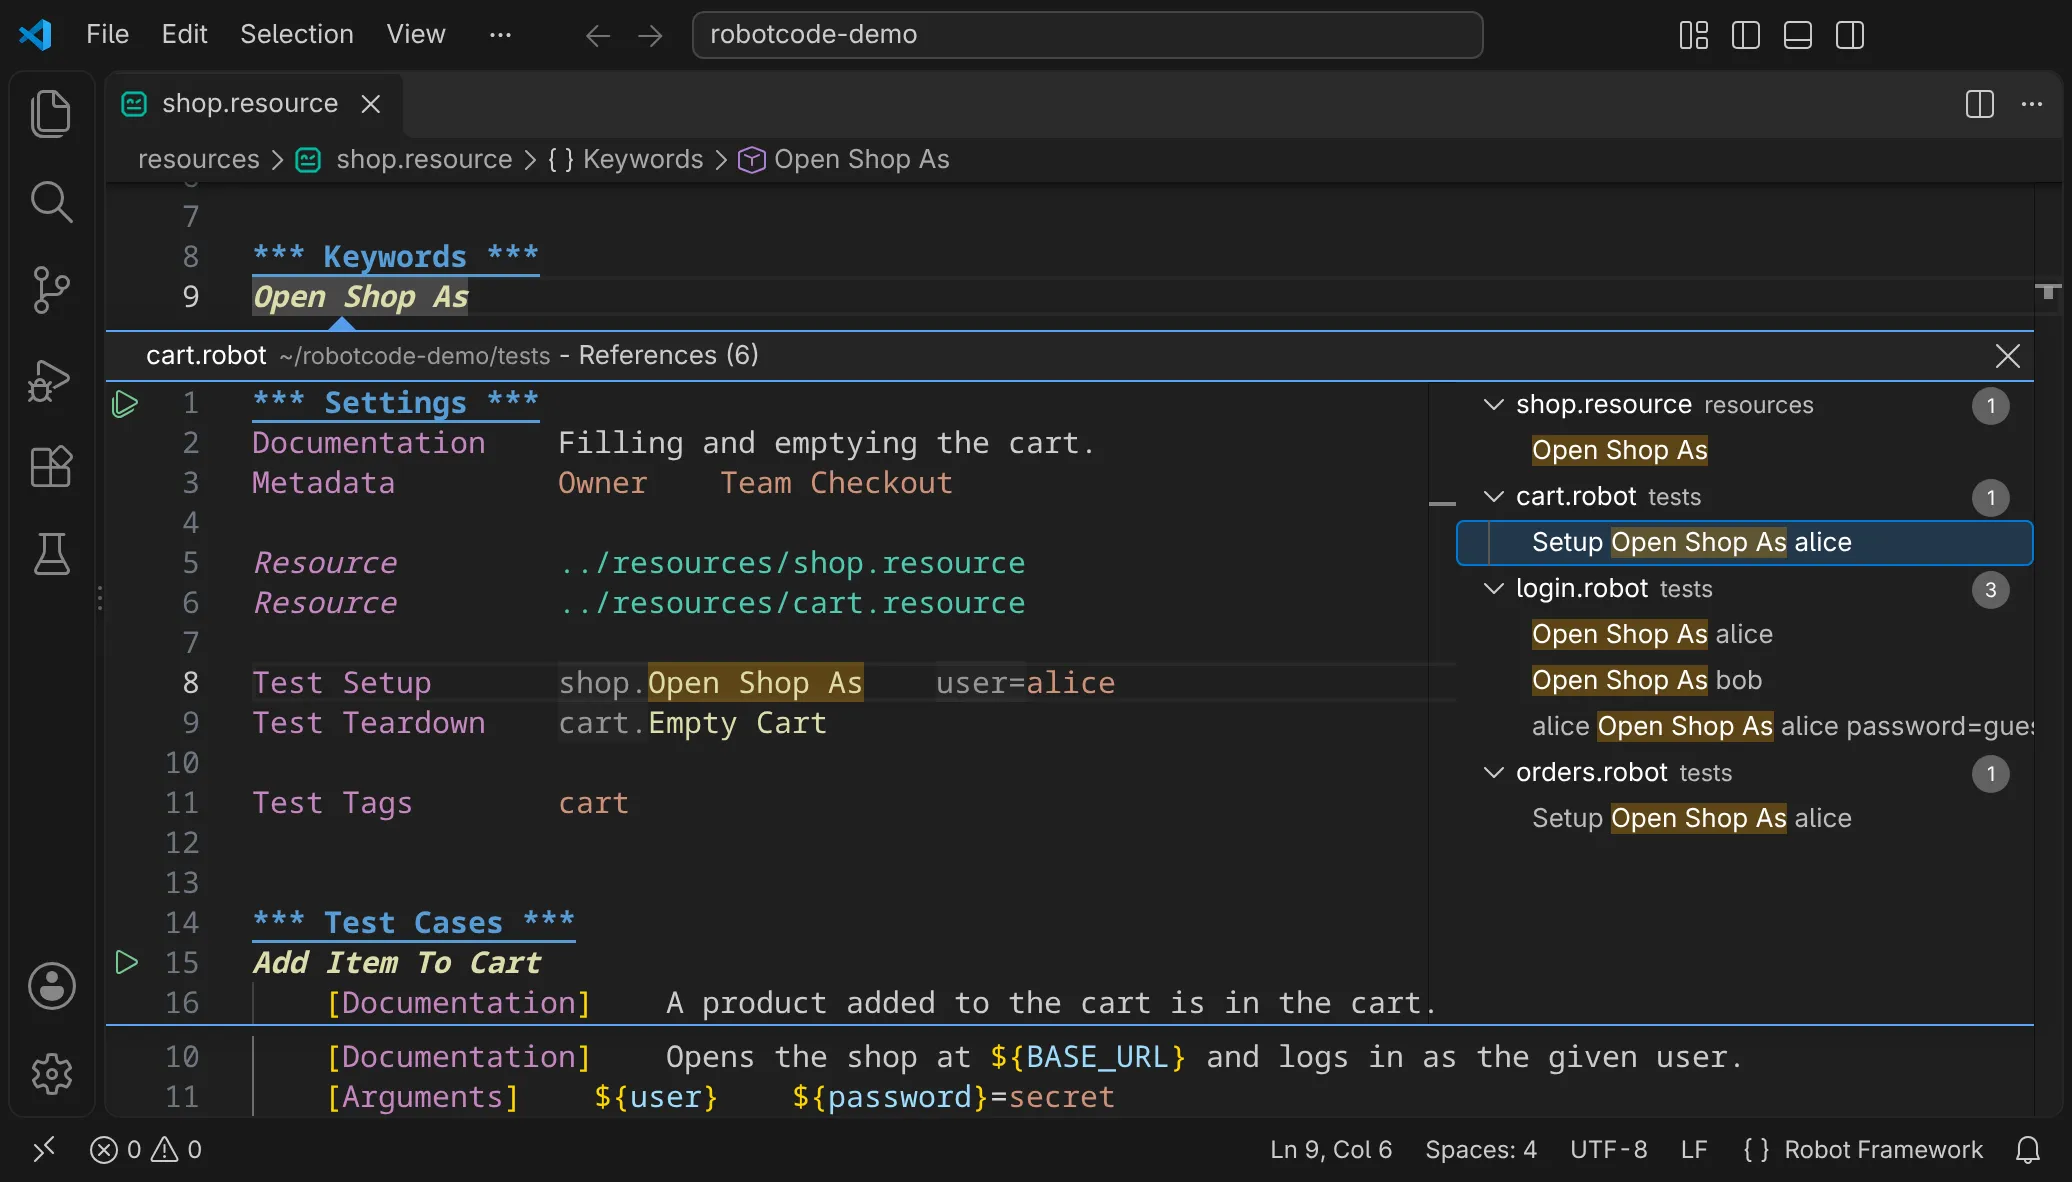Open the Testing flask icon
Viewport: 2072px width, 1182px height.
pyautogui.click(x=51, y=553)
